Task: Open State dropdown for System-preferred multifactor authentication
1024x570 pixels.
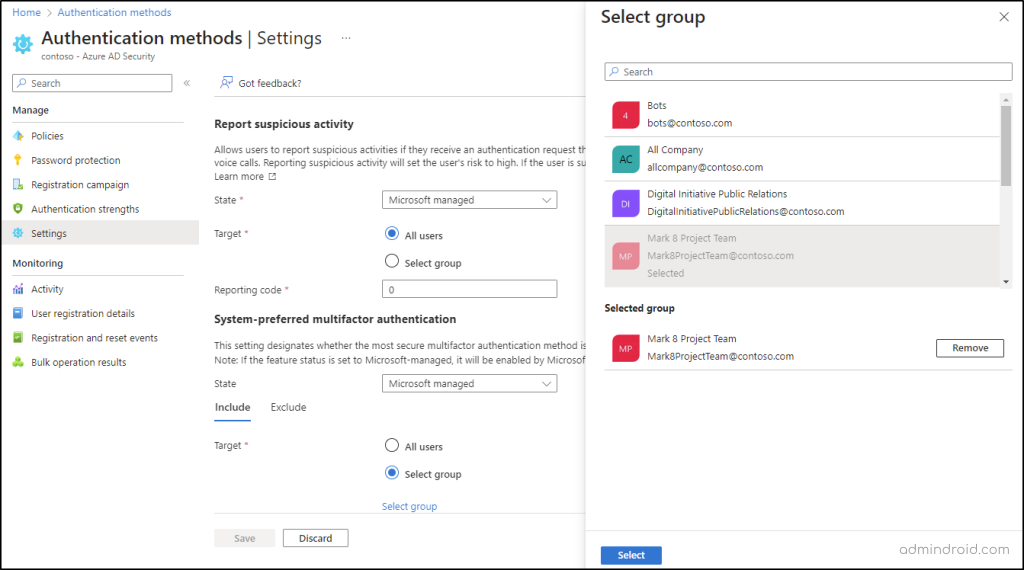Action: point(469,384)
